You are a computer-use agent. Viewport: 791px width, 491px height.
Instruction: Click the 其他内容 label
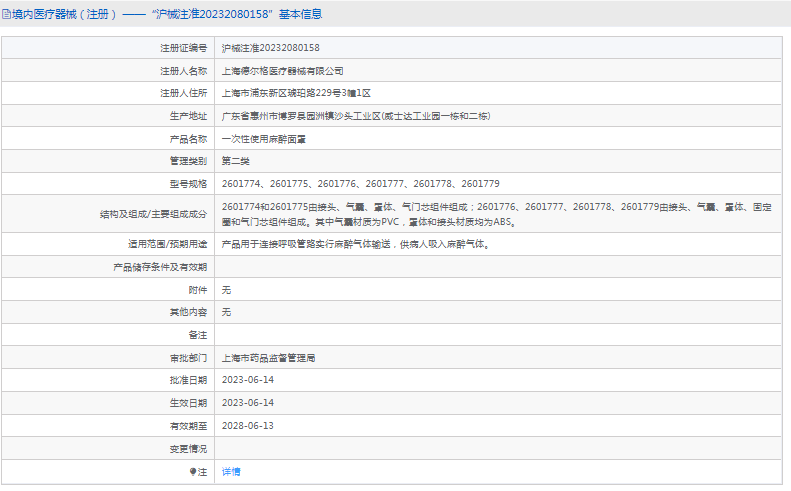pos(188,312)
